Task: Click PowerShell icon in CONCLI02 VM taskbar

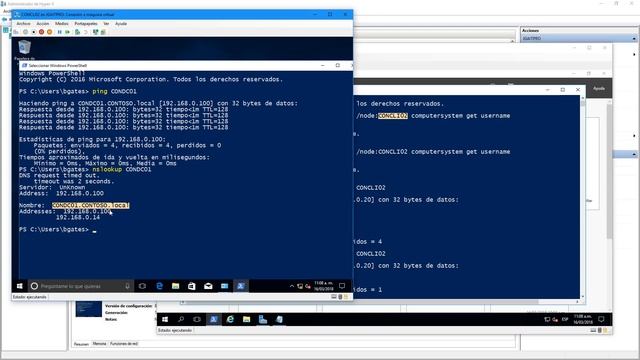Action: click(241, 286)
